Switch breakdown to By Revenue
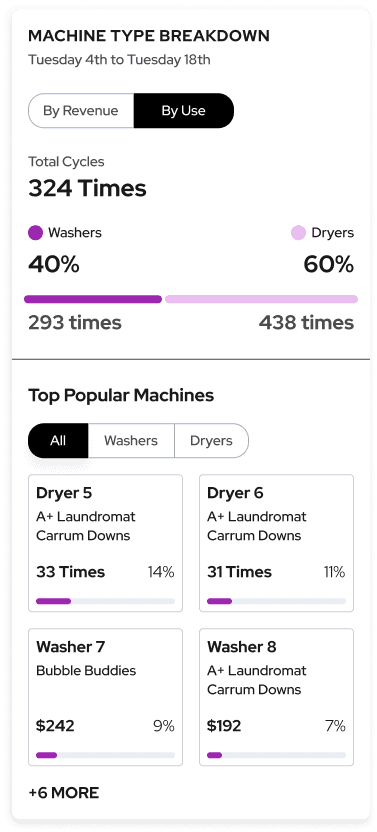Image resolution: width=377 pixels, height=832 pixels. (x=81, y=111)
